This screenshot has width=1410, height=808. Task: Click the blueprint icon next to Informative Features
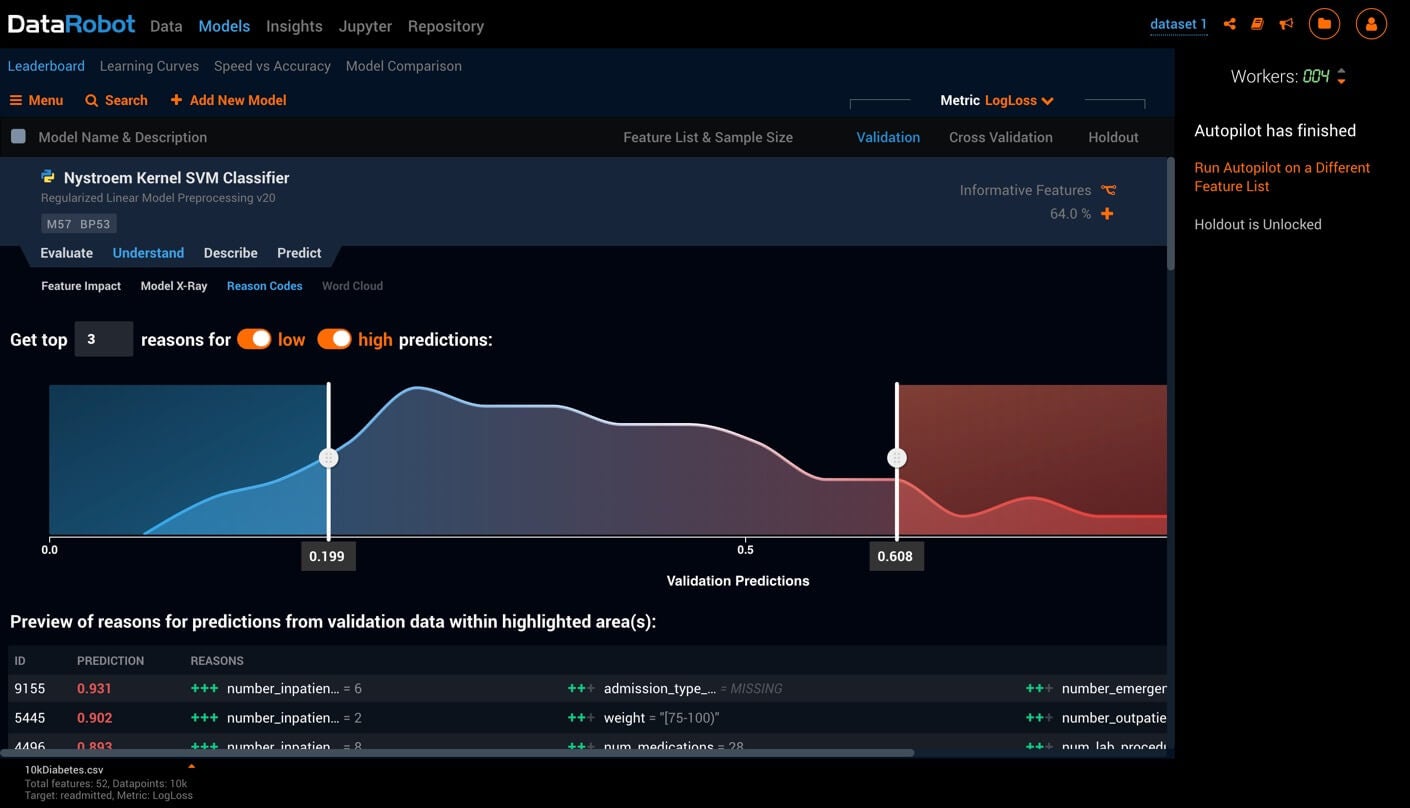[x=1108, y=190]
